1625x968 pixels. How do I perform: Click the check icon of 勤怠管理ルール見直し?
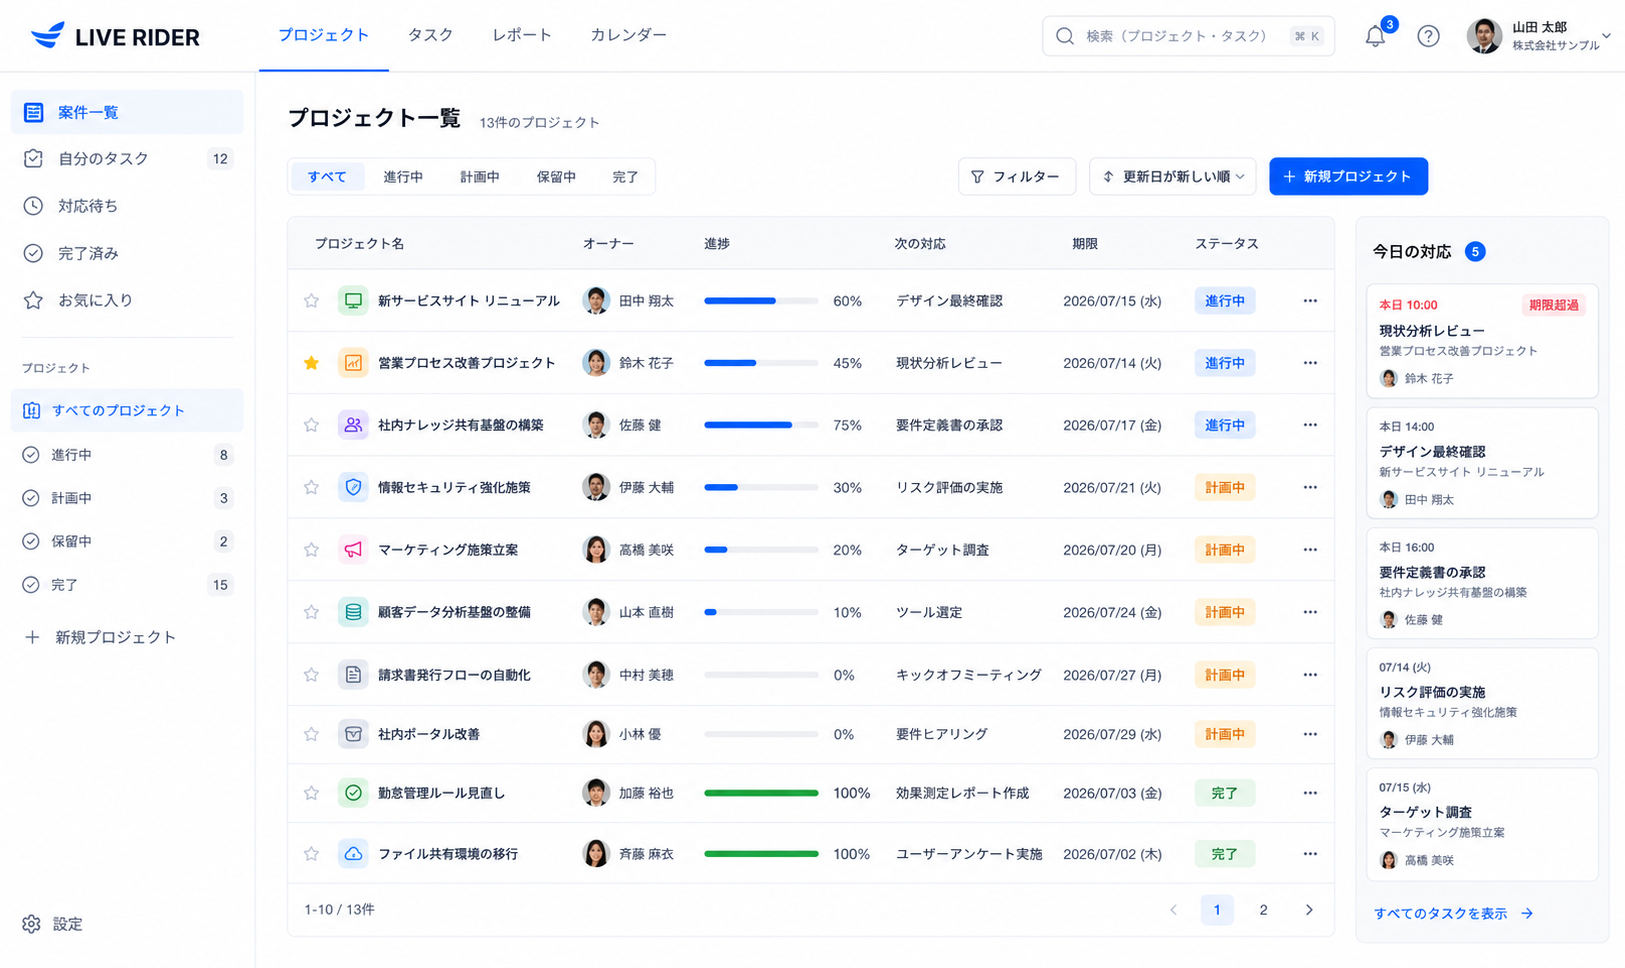[353, 793]
